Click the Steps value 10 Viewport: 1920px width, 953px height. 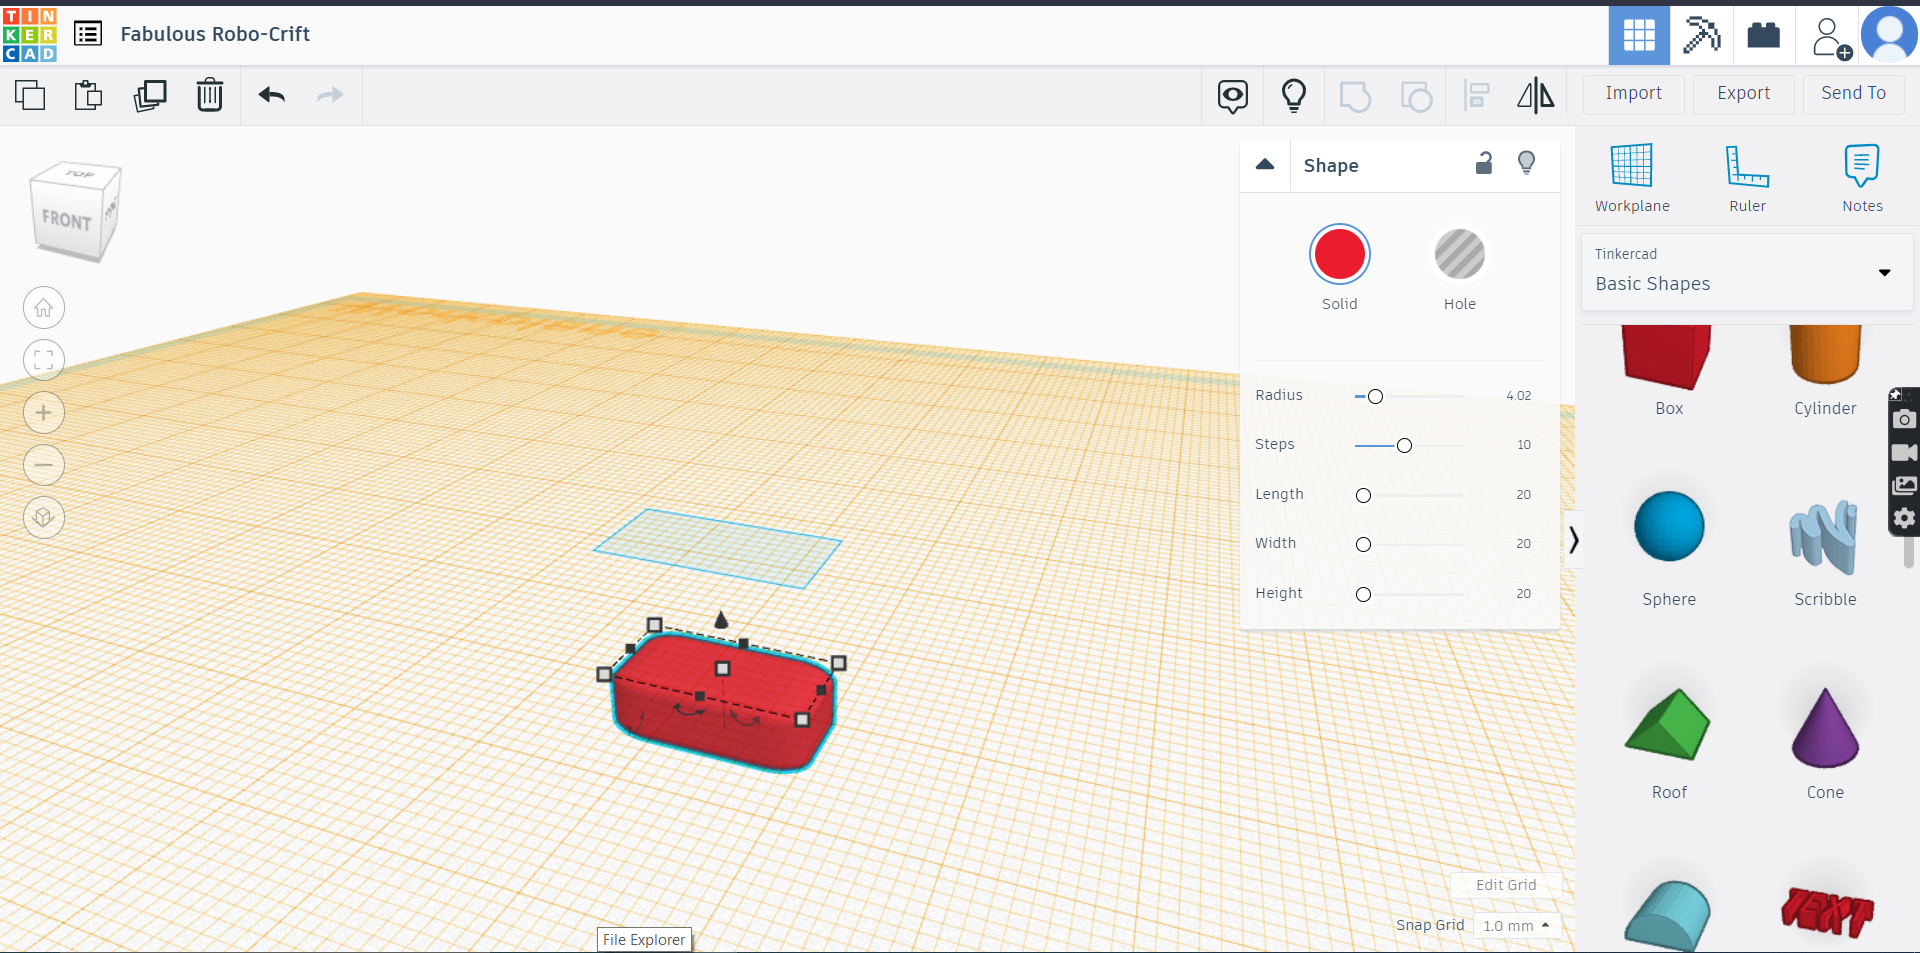pos(1524,445)
